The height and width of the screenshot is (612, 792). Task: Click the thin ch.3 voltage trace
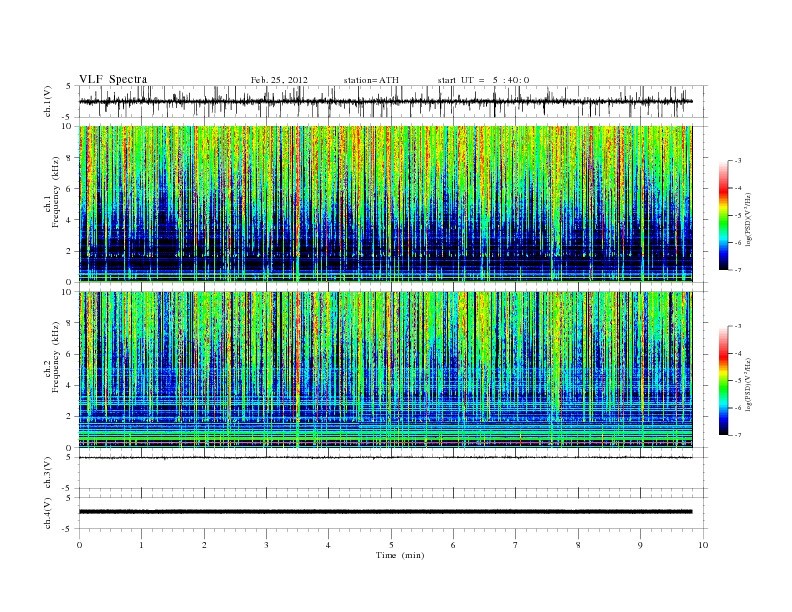click(x=385, y=457)
